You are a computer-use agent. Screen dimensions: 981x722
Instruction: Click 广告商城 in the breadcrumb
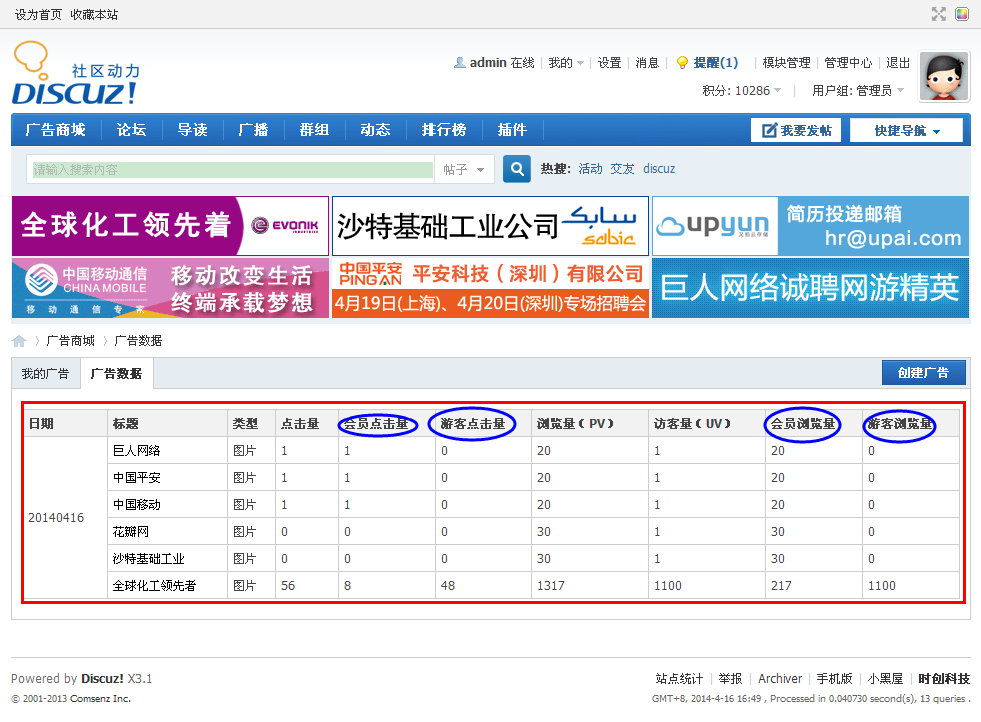(x=71, y=341)
